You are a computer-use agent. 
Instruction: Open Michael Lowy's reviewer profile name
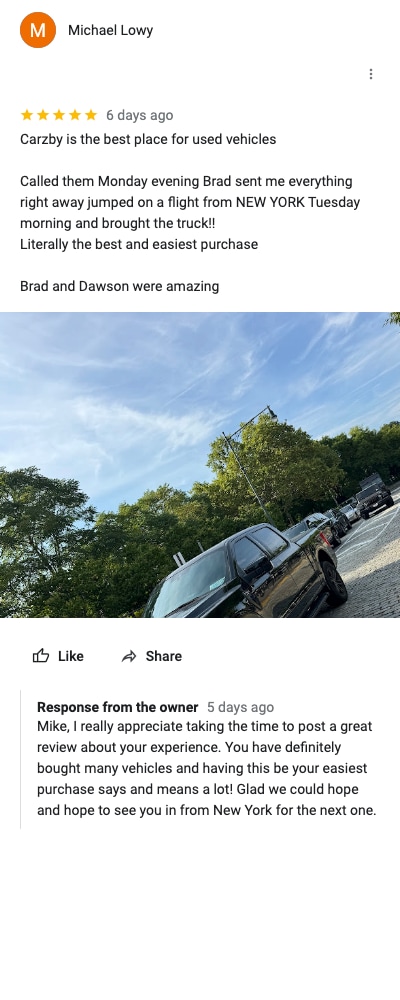110,30
